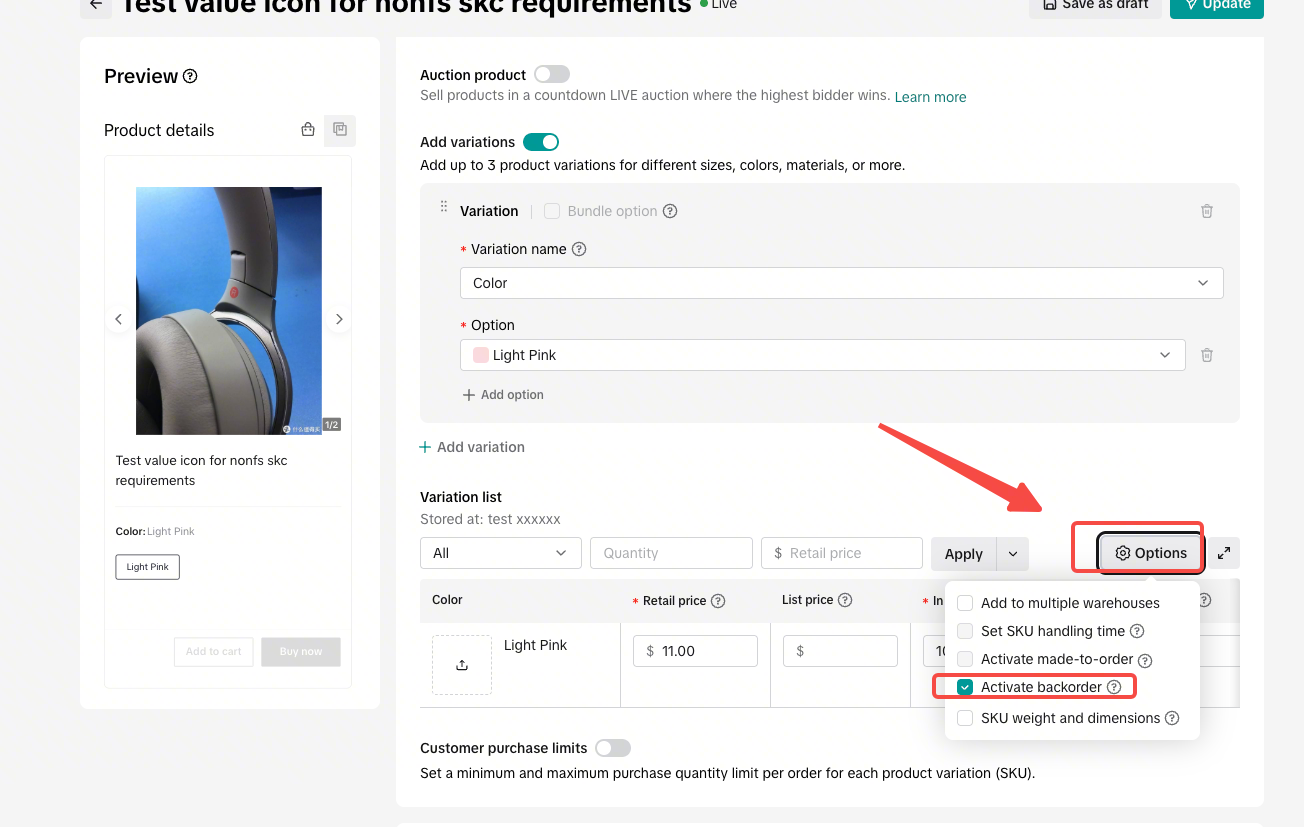Edit the Light Pink retail price field

695,651
